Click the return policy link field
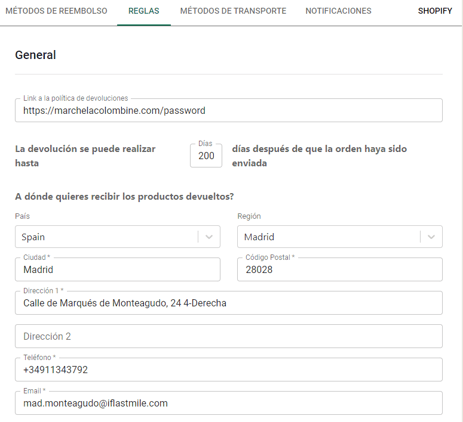The height and width of the screenshot is (422, 463). coord(229,110)
